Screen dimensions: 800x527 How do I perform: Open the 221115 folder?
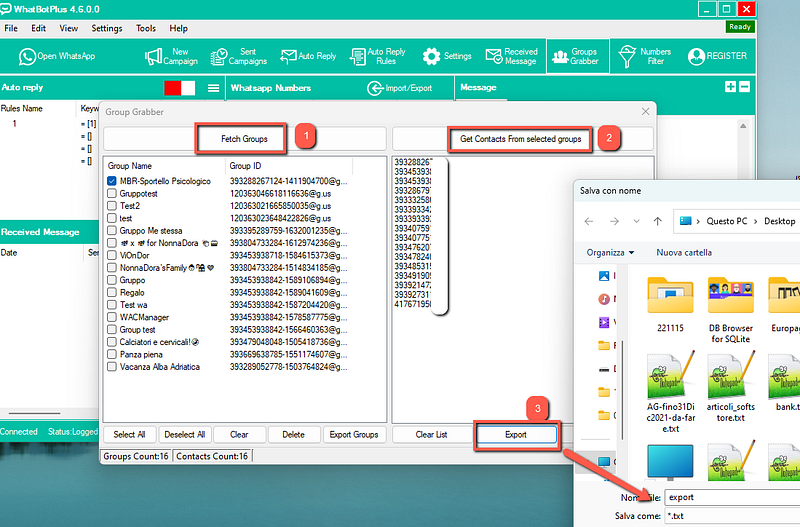click(670, 305)
